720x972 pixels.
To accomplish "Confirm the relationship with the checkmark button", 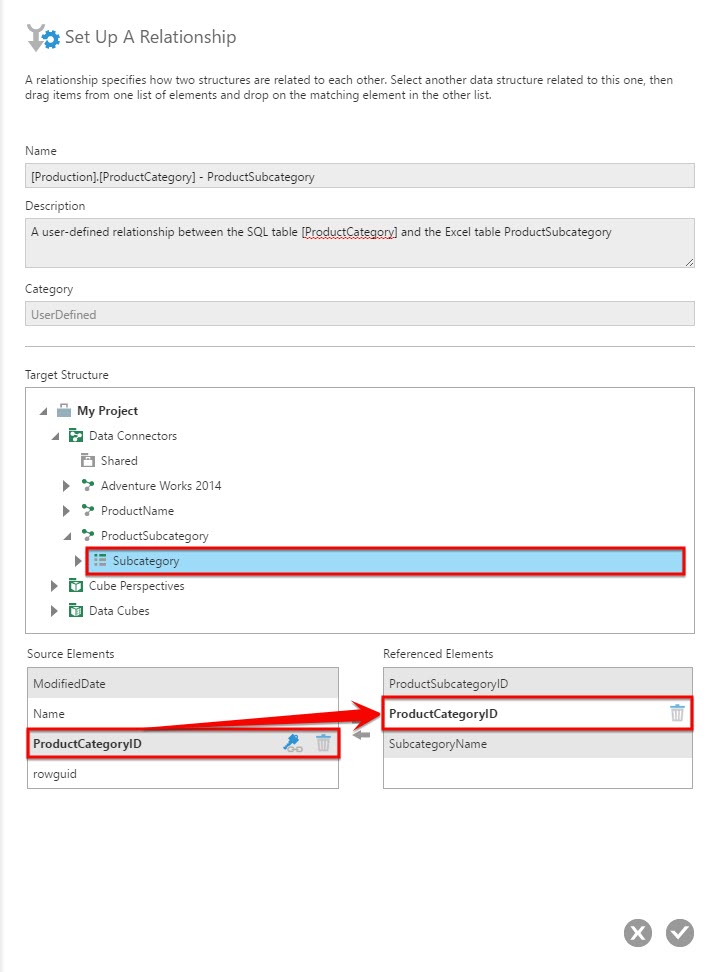I will [x=679, y=932].
